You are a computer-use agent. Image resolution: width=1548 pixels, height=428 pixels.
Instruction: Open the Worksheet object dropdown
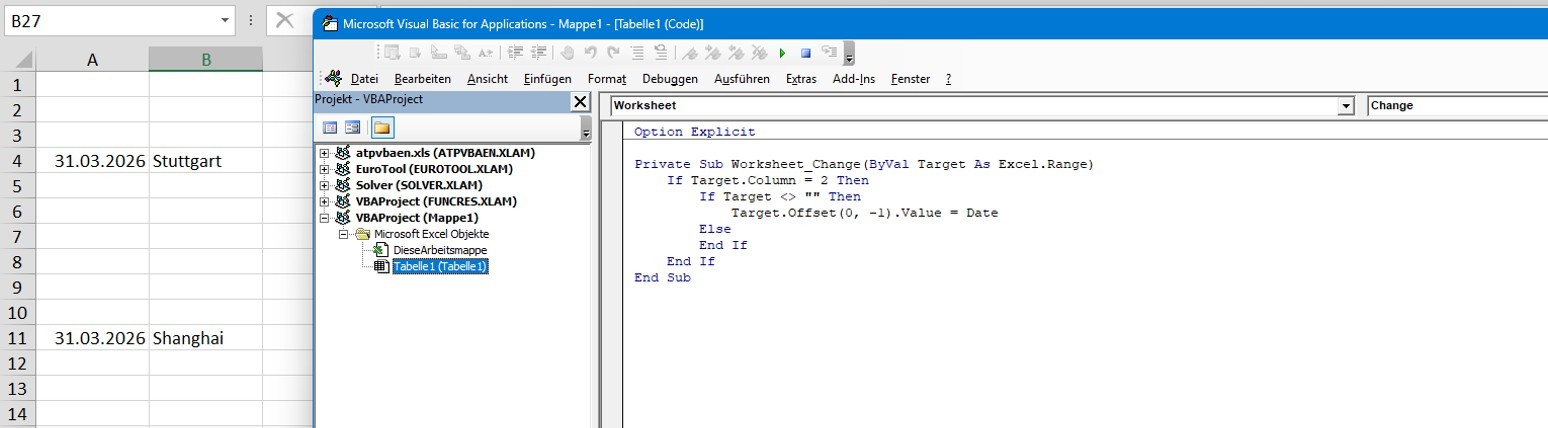[1346, 105]
